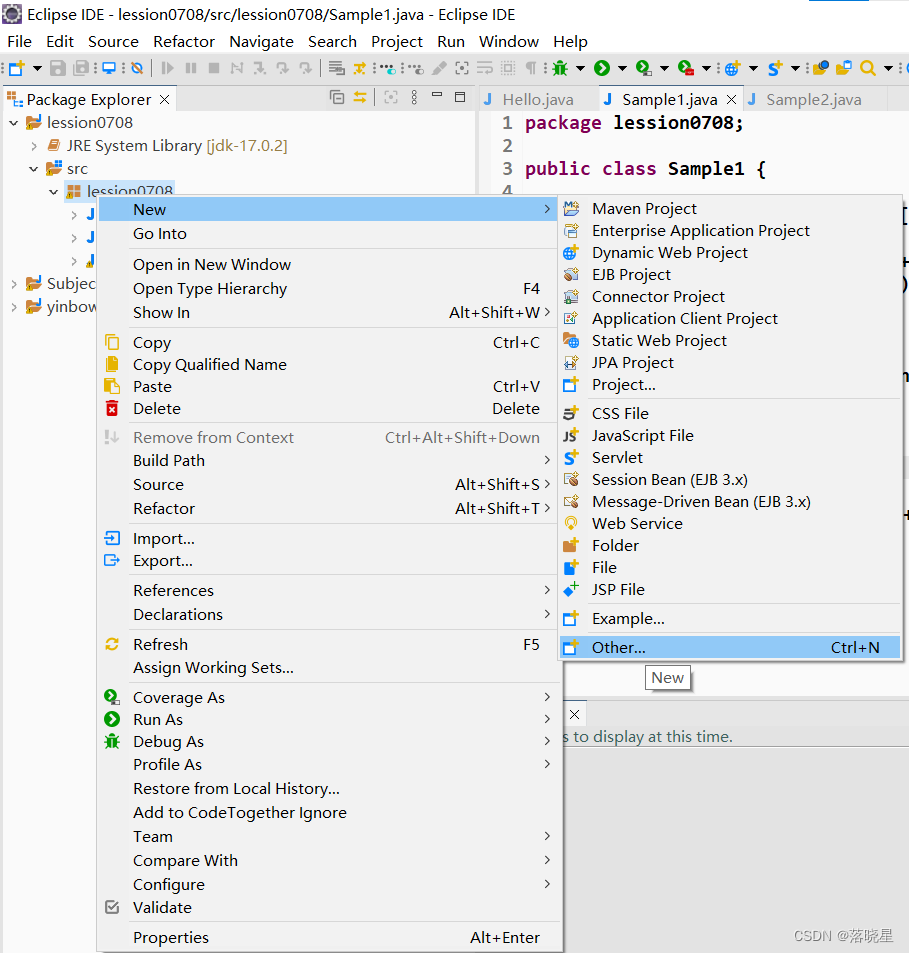Click the Save toolbar icon
Screen dimensions: 909x953
pos(57,68)
